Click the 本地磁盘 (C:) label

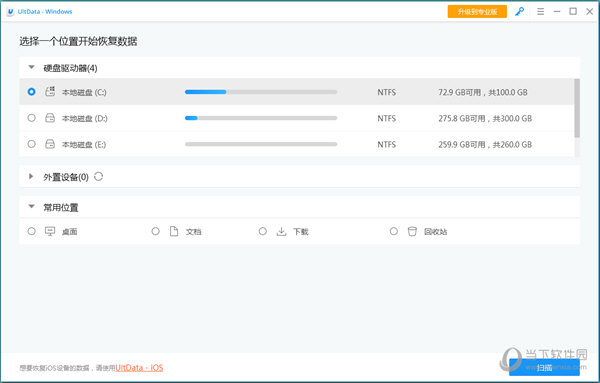click(x=84, y=93)
